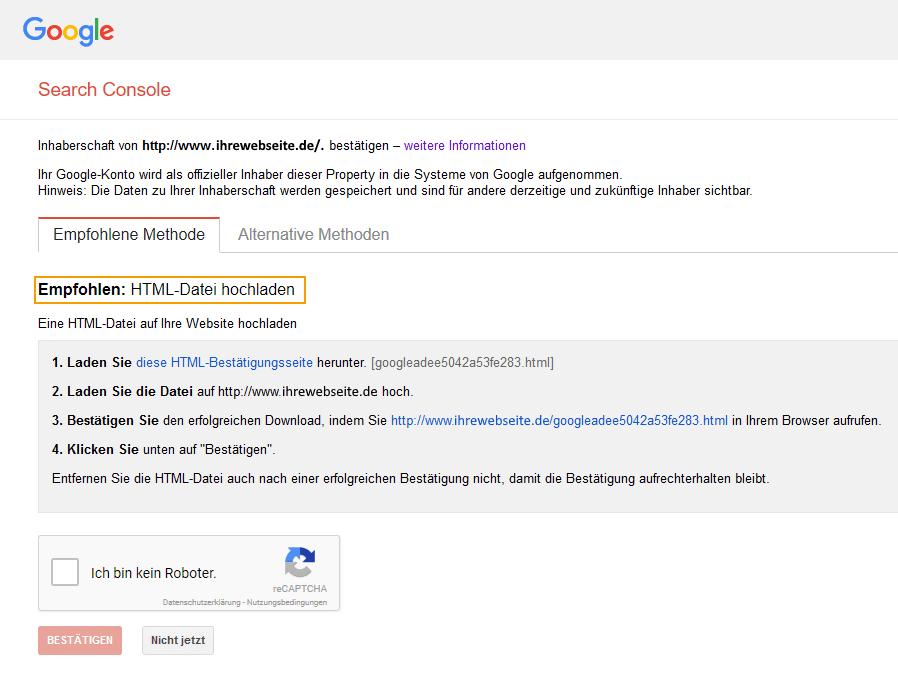Switch to the Empfohlene Methode tab

coord(129,235)
